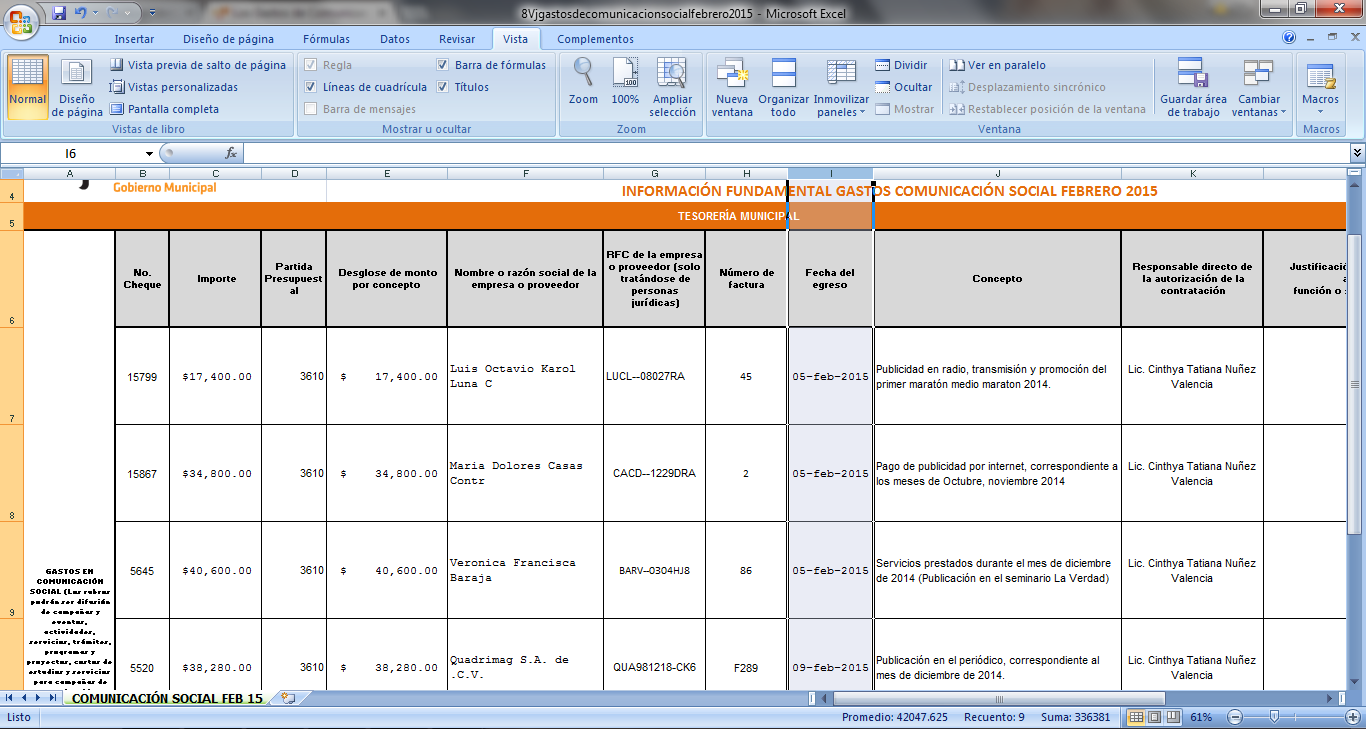Viewport: 1366px width, 729px height.
Task: Open Vista previa de salto de página
Action: point(198,65)
